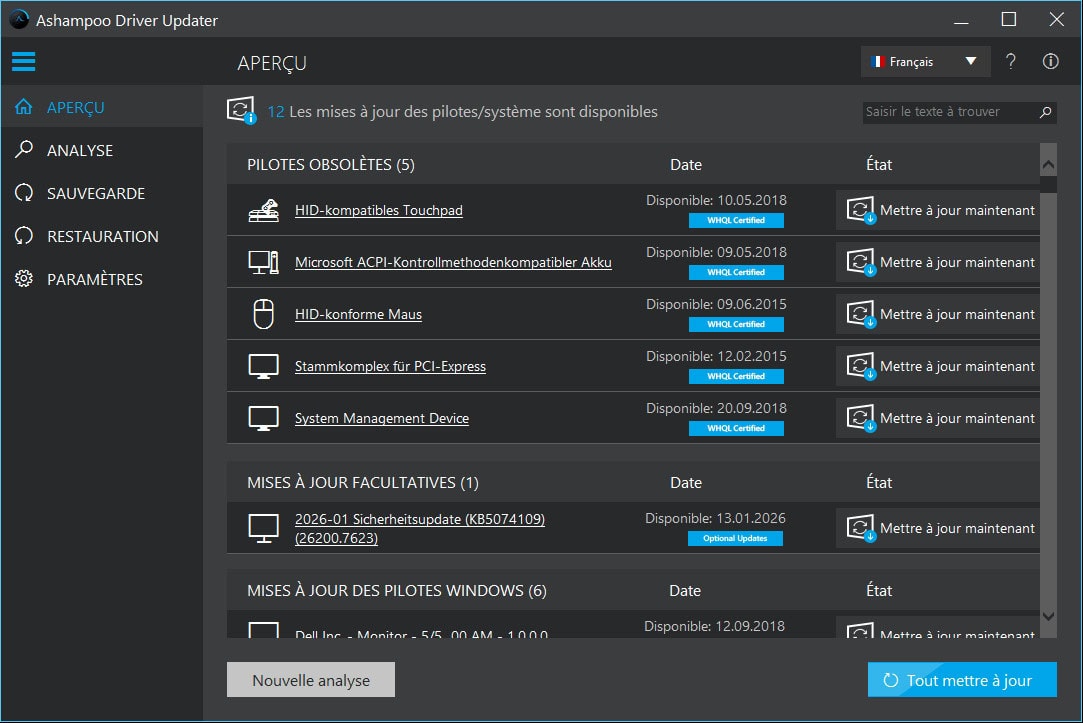Open the hamburger menu icon
This screenshot has height=723, width=1083.
pyautogui.click(x=24, y=61)
